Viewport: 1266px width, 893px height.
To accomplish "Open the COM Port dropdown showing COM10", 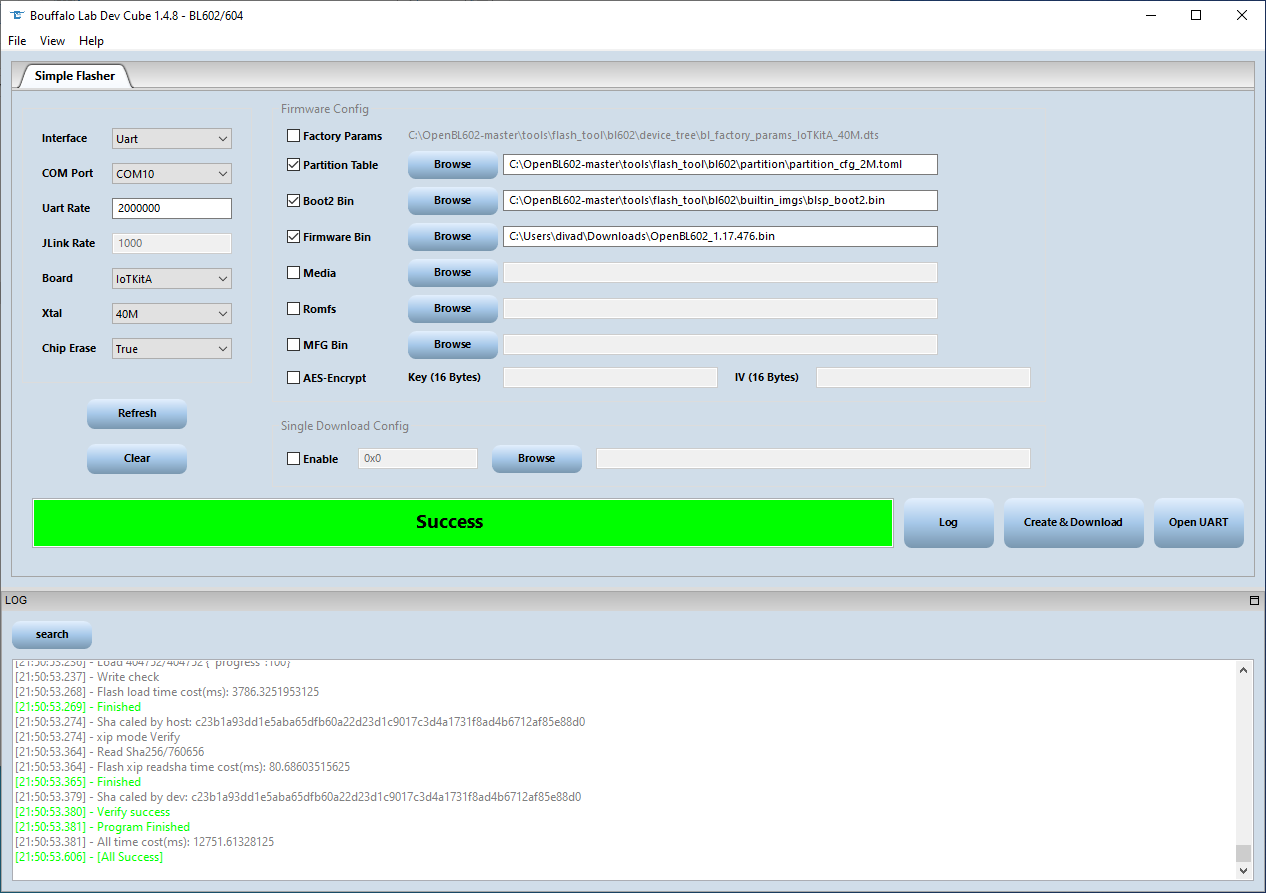I will click(x=172, y=174).
